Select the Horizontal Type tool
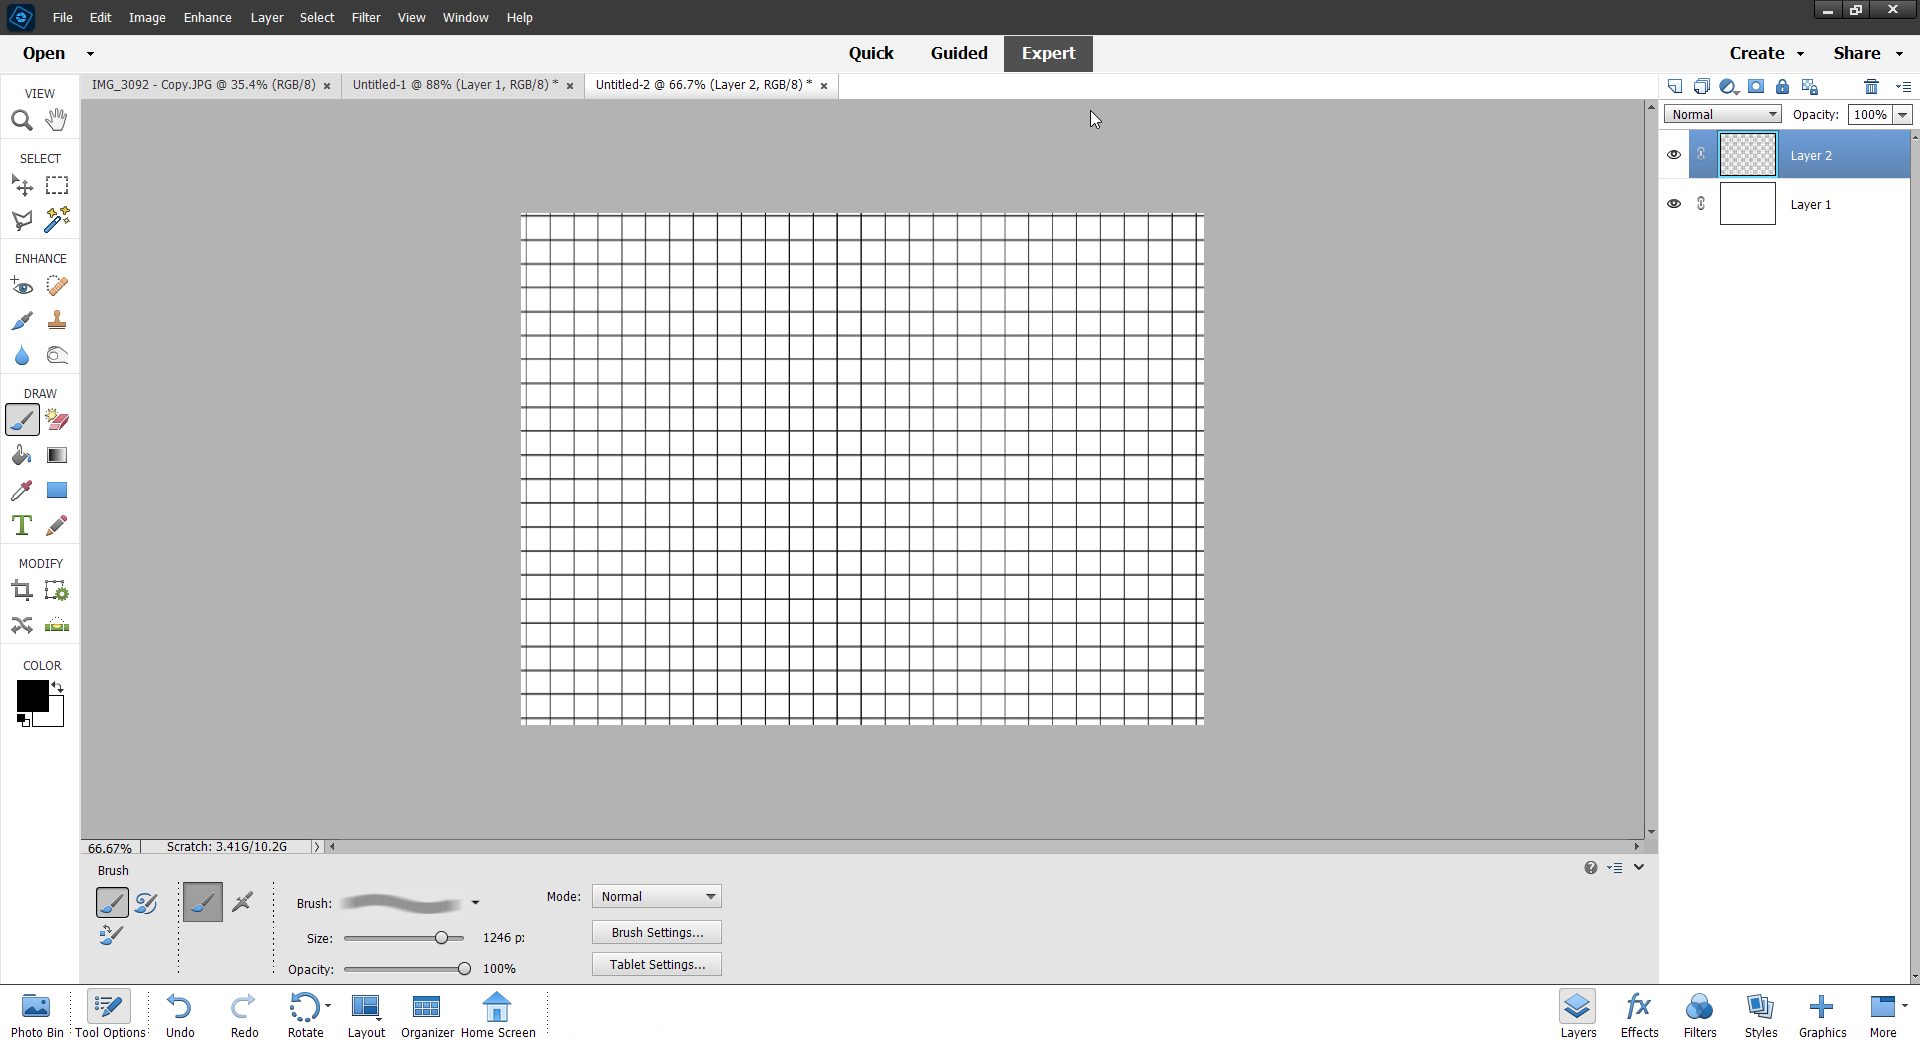Viewport: 1920px width, 1040px height. coord(22,525)
